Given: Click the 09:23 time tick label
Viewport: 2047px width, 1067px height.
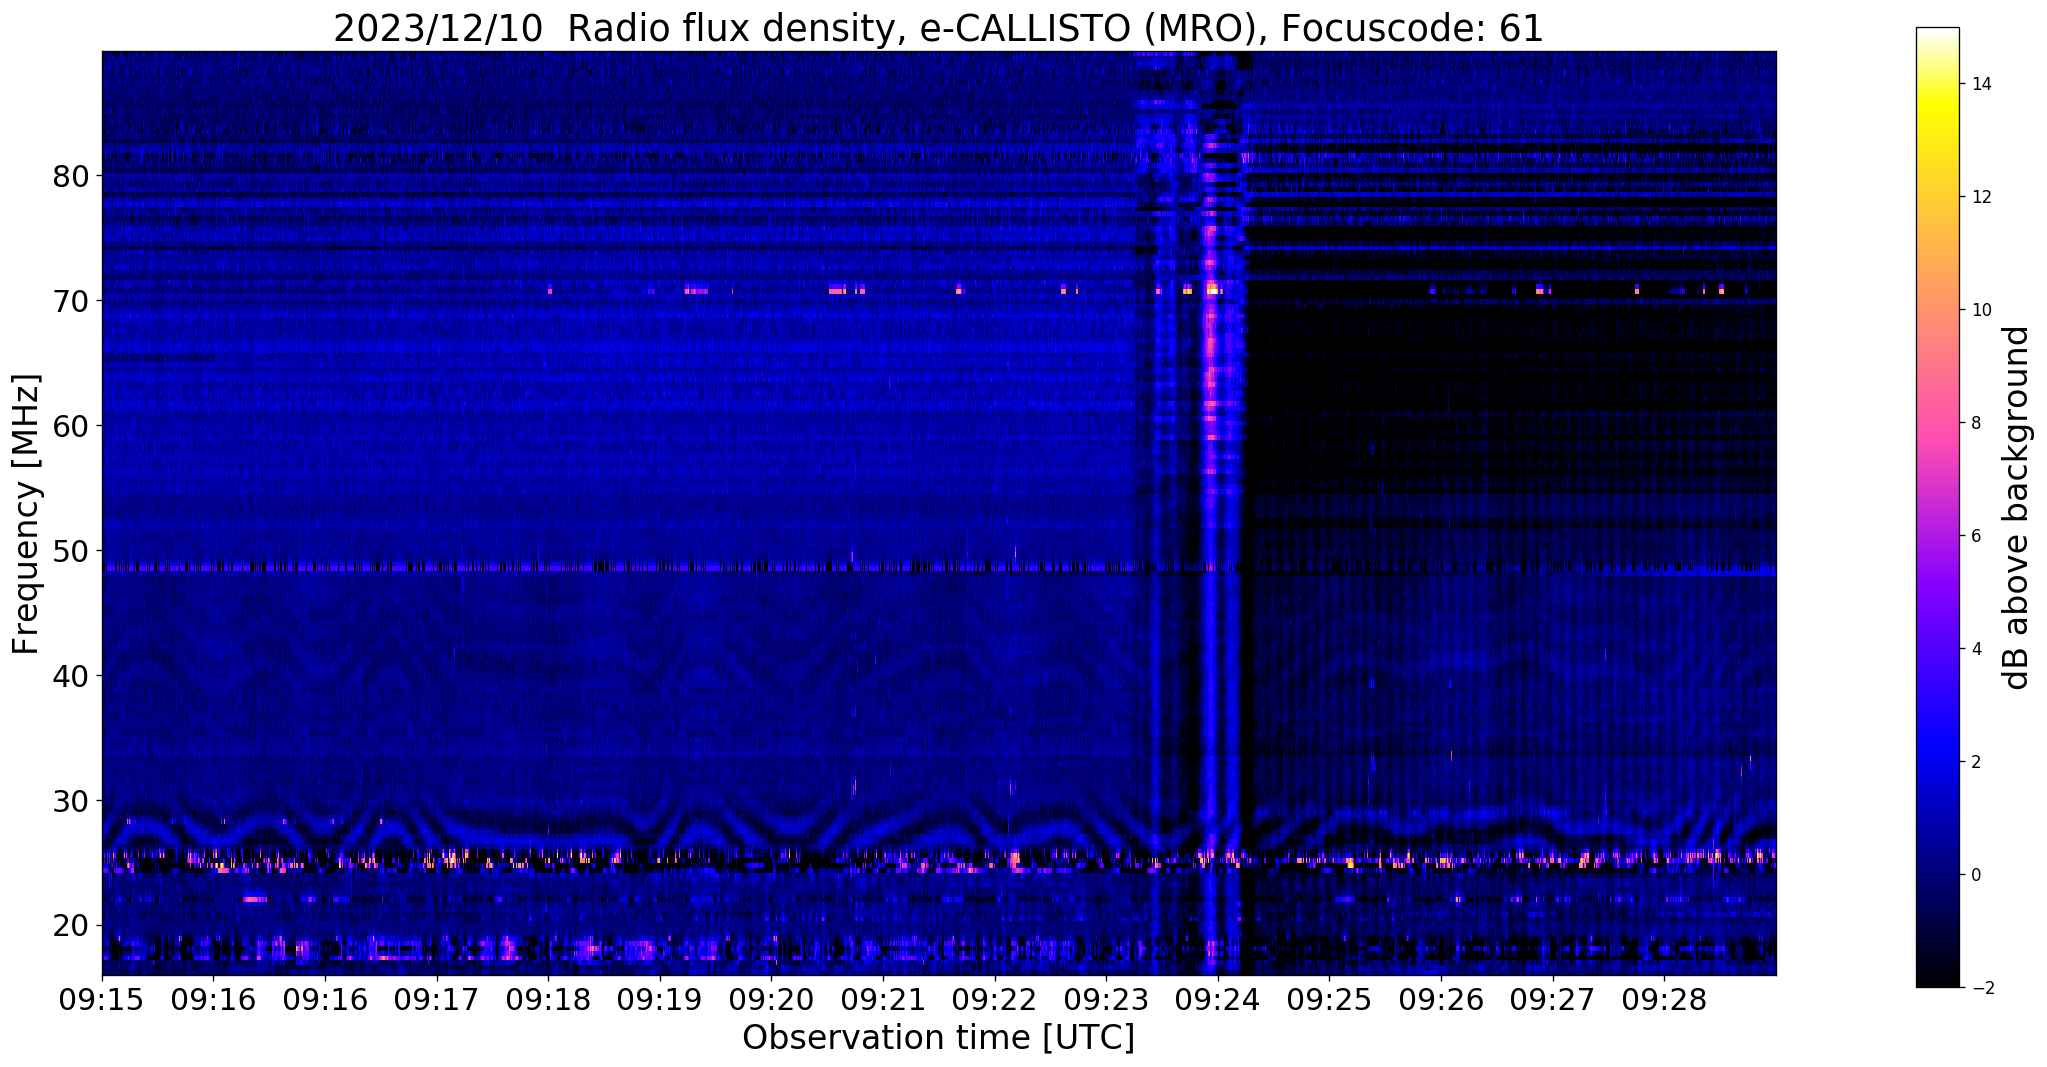Looking at the screenshot, I should click(x=1106, y=999).
